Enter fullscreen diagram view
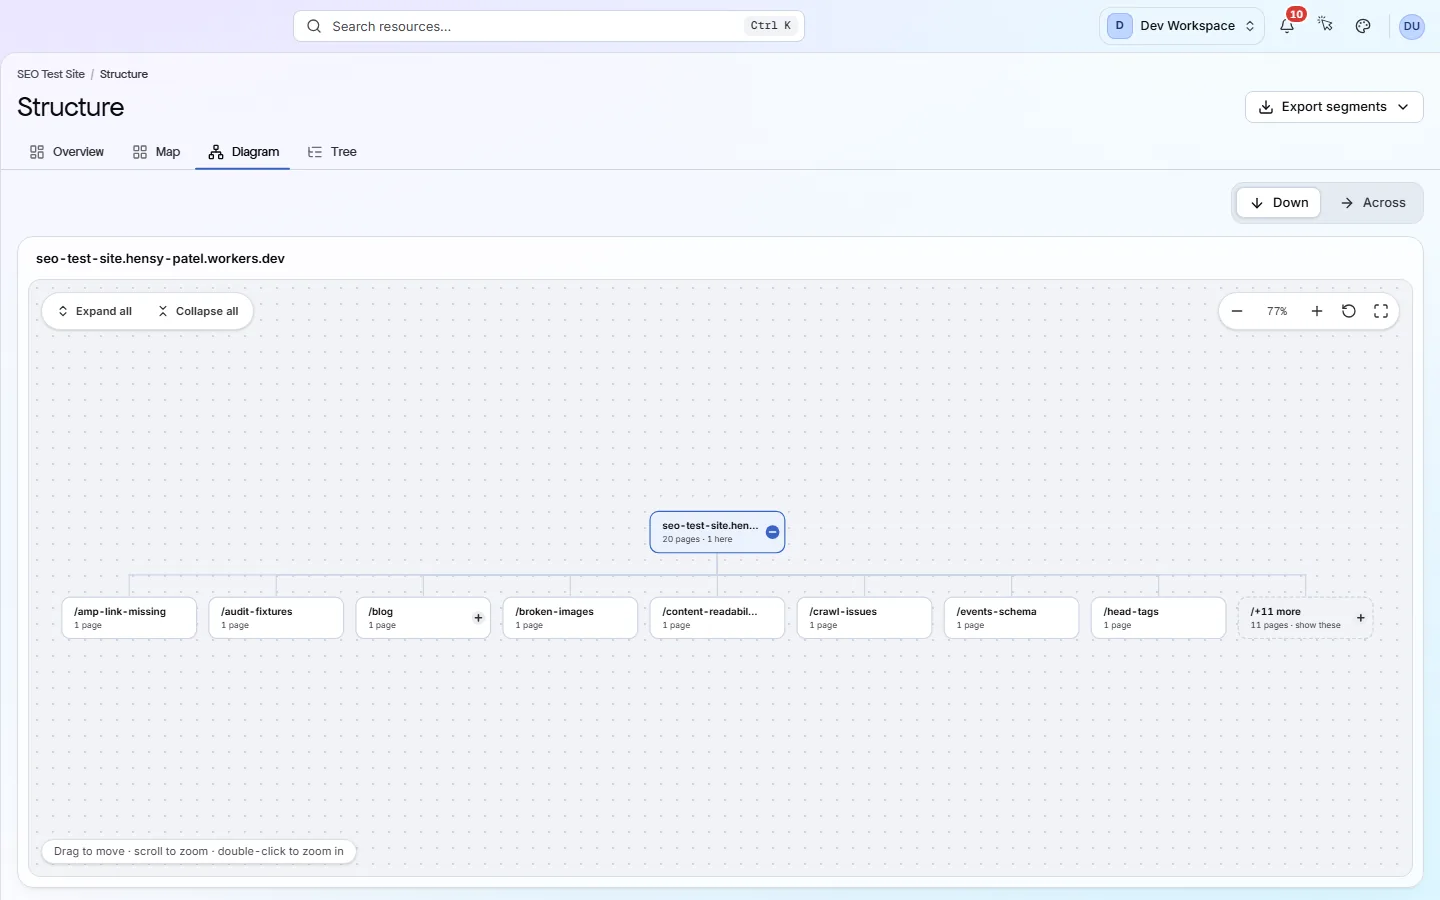Screen dimensions: 1440x900 pyautogui.click(x=1381, y=311)
